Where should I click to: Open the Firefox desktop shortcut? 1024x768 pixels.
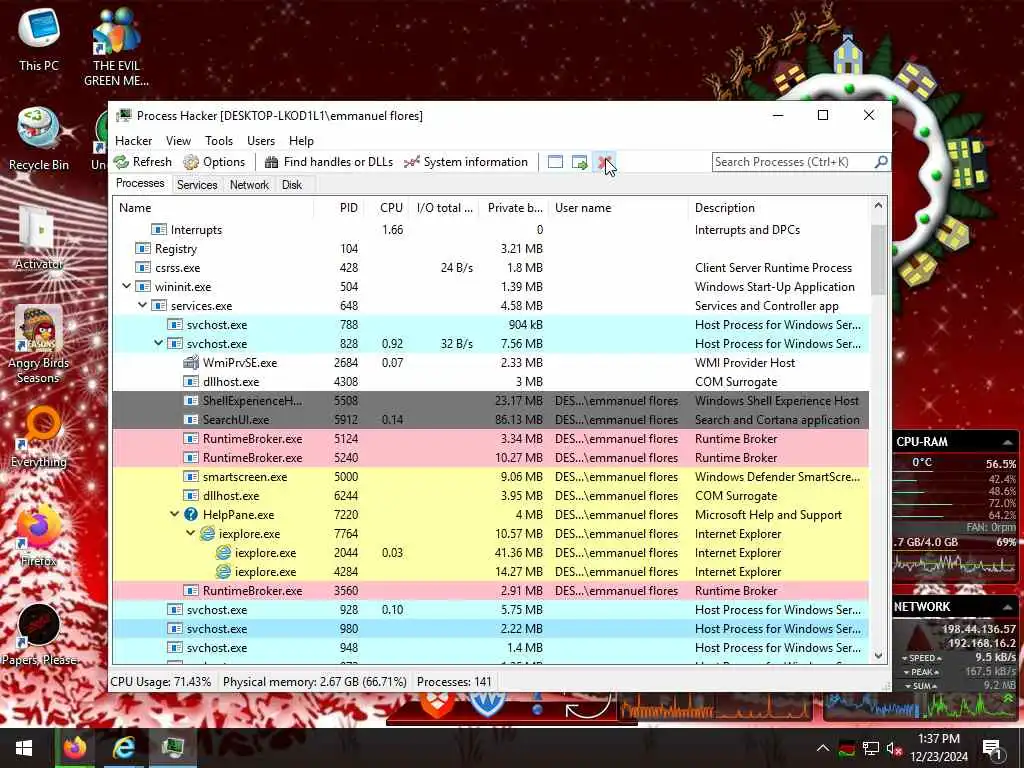click(39, 536)
